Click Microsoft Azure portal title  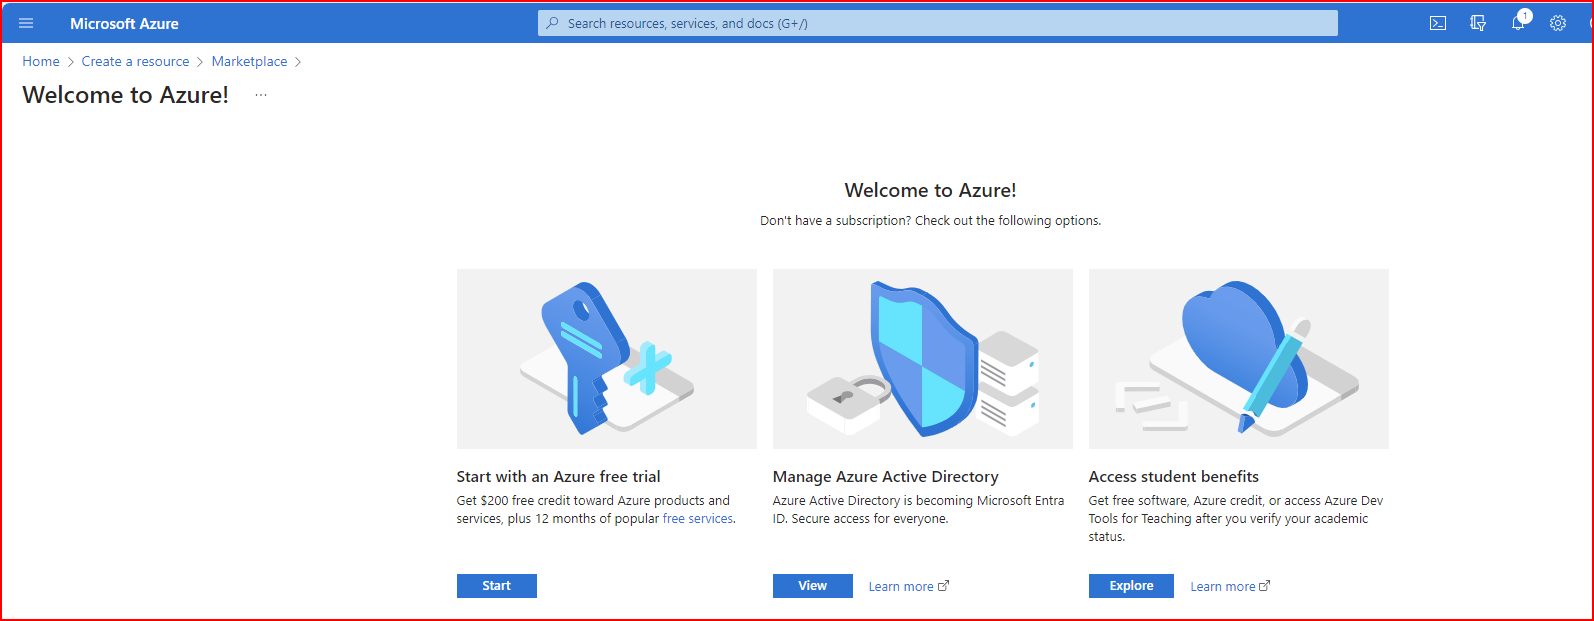point(124,23)
